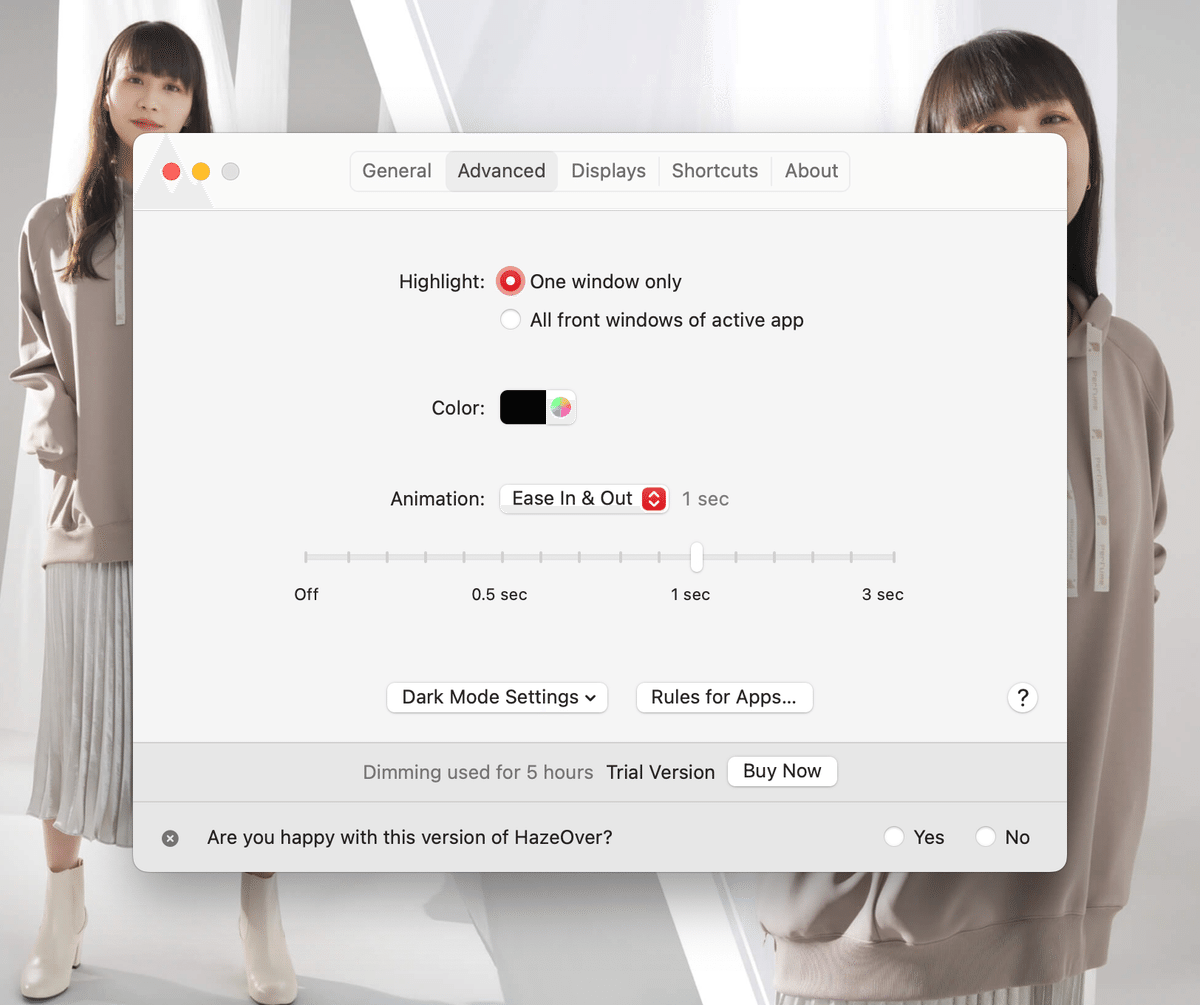Image resolution: width=1200 pixels, height=1005 pixels.
Task: Click the '1 sec' label under the slider
Action: pos(691,594)
